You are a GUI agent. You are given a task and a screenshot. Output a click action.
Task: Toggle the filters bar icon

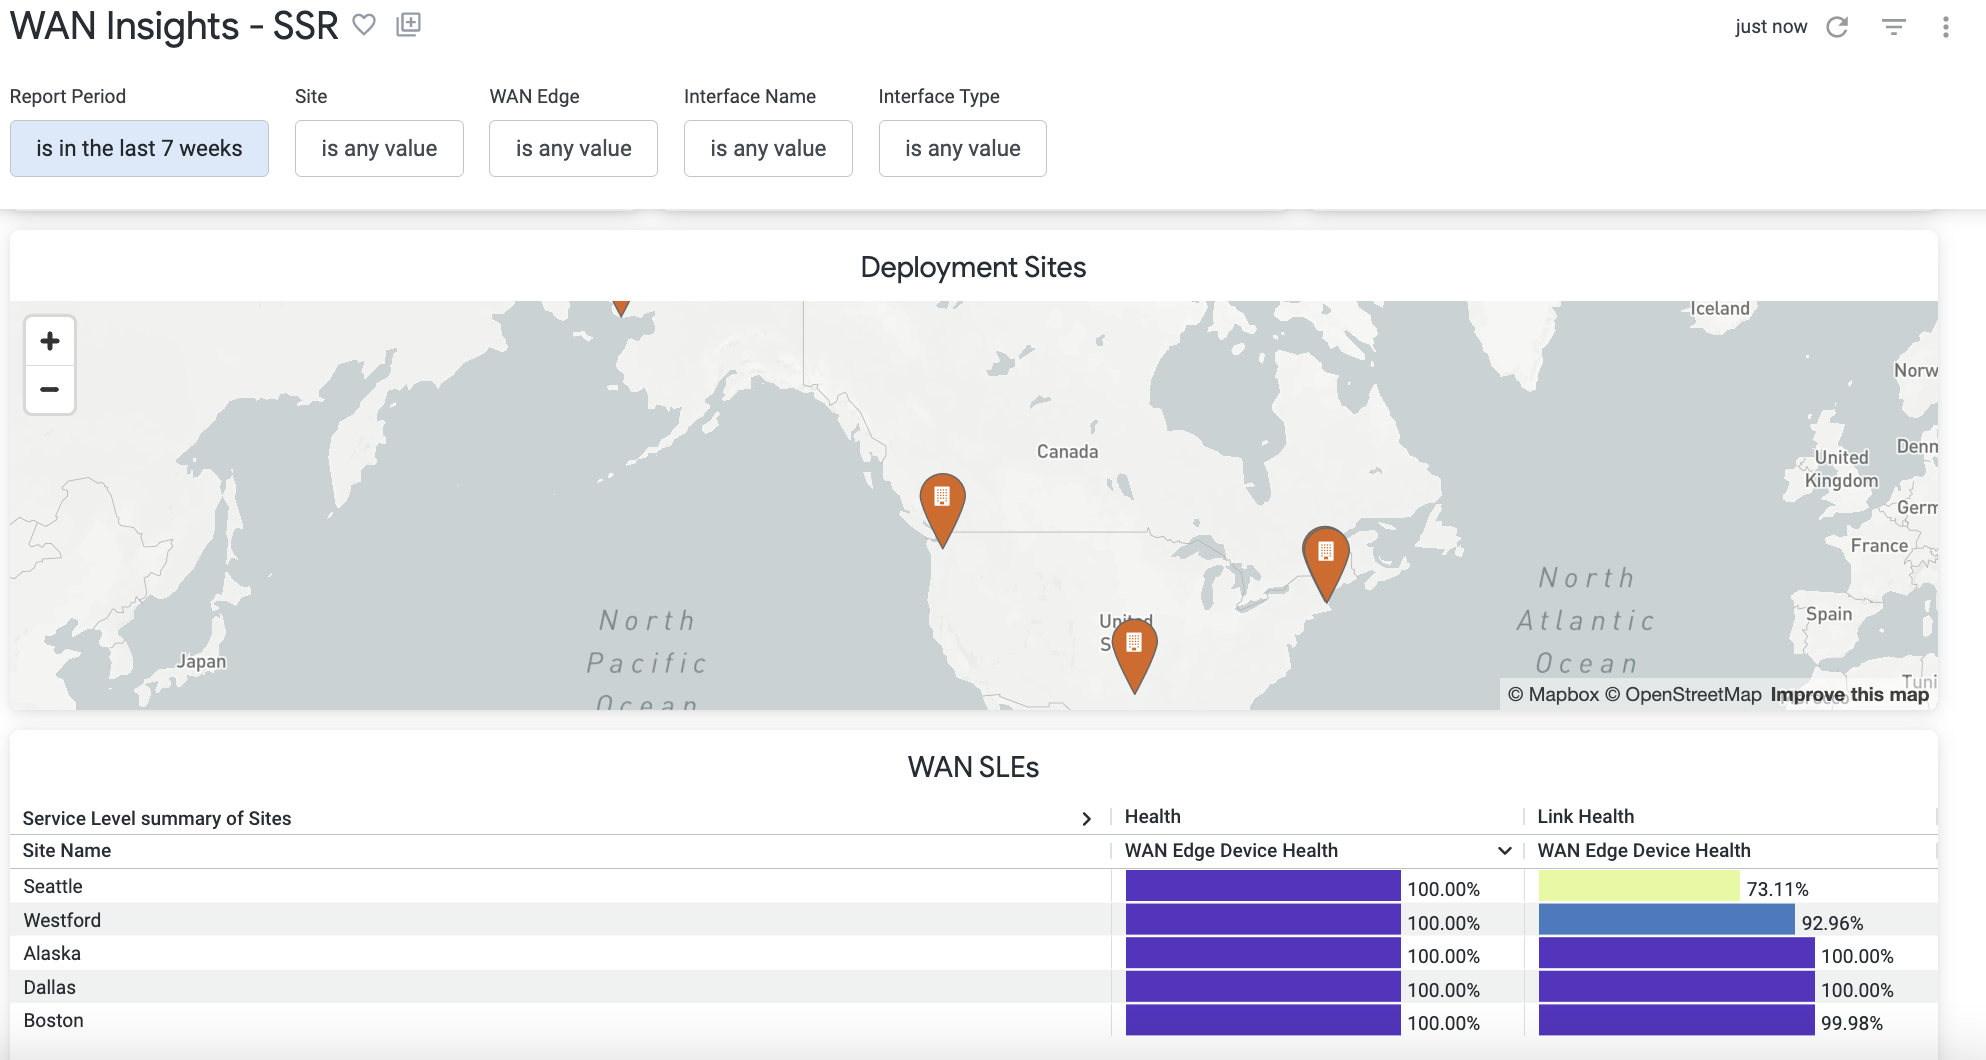tap(1893, 27)
